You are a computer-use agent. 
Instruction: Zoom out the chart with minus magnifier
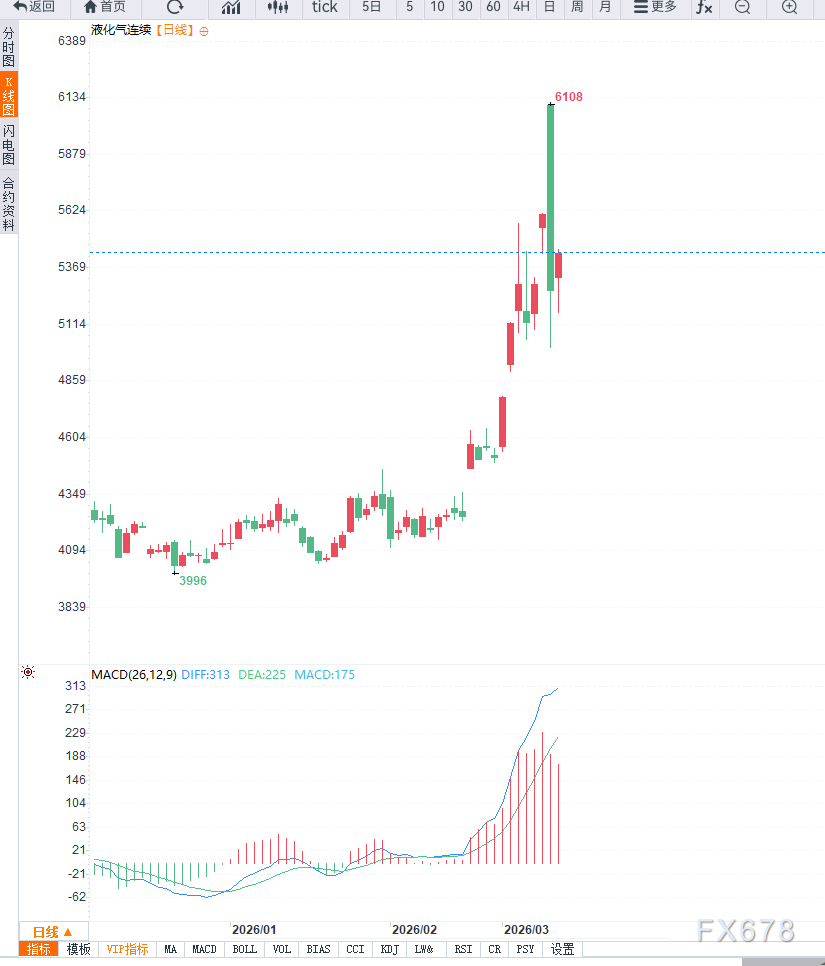coord(742,7)
